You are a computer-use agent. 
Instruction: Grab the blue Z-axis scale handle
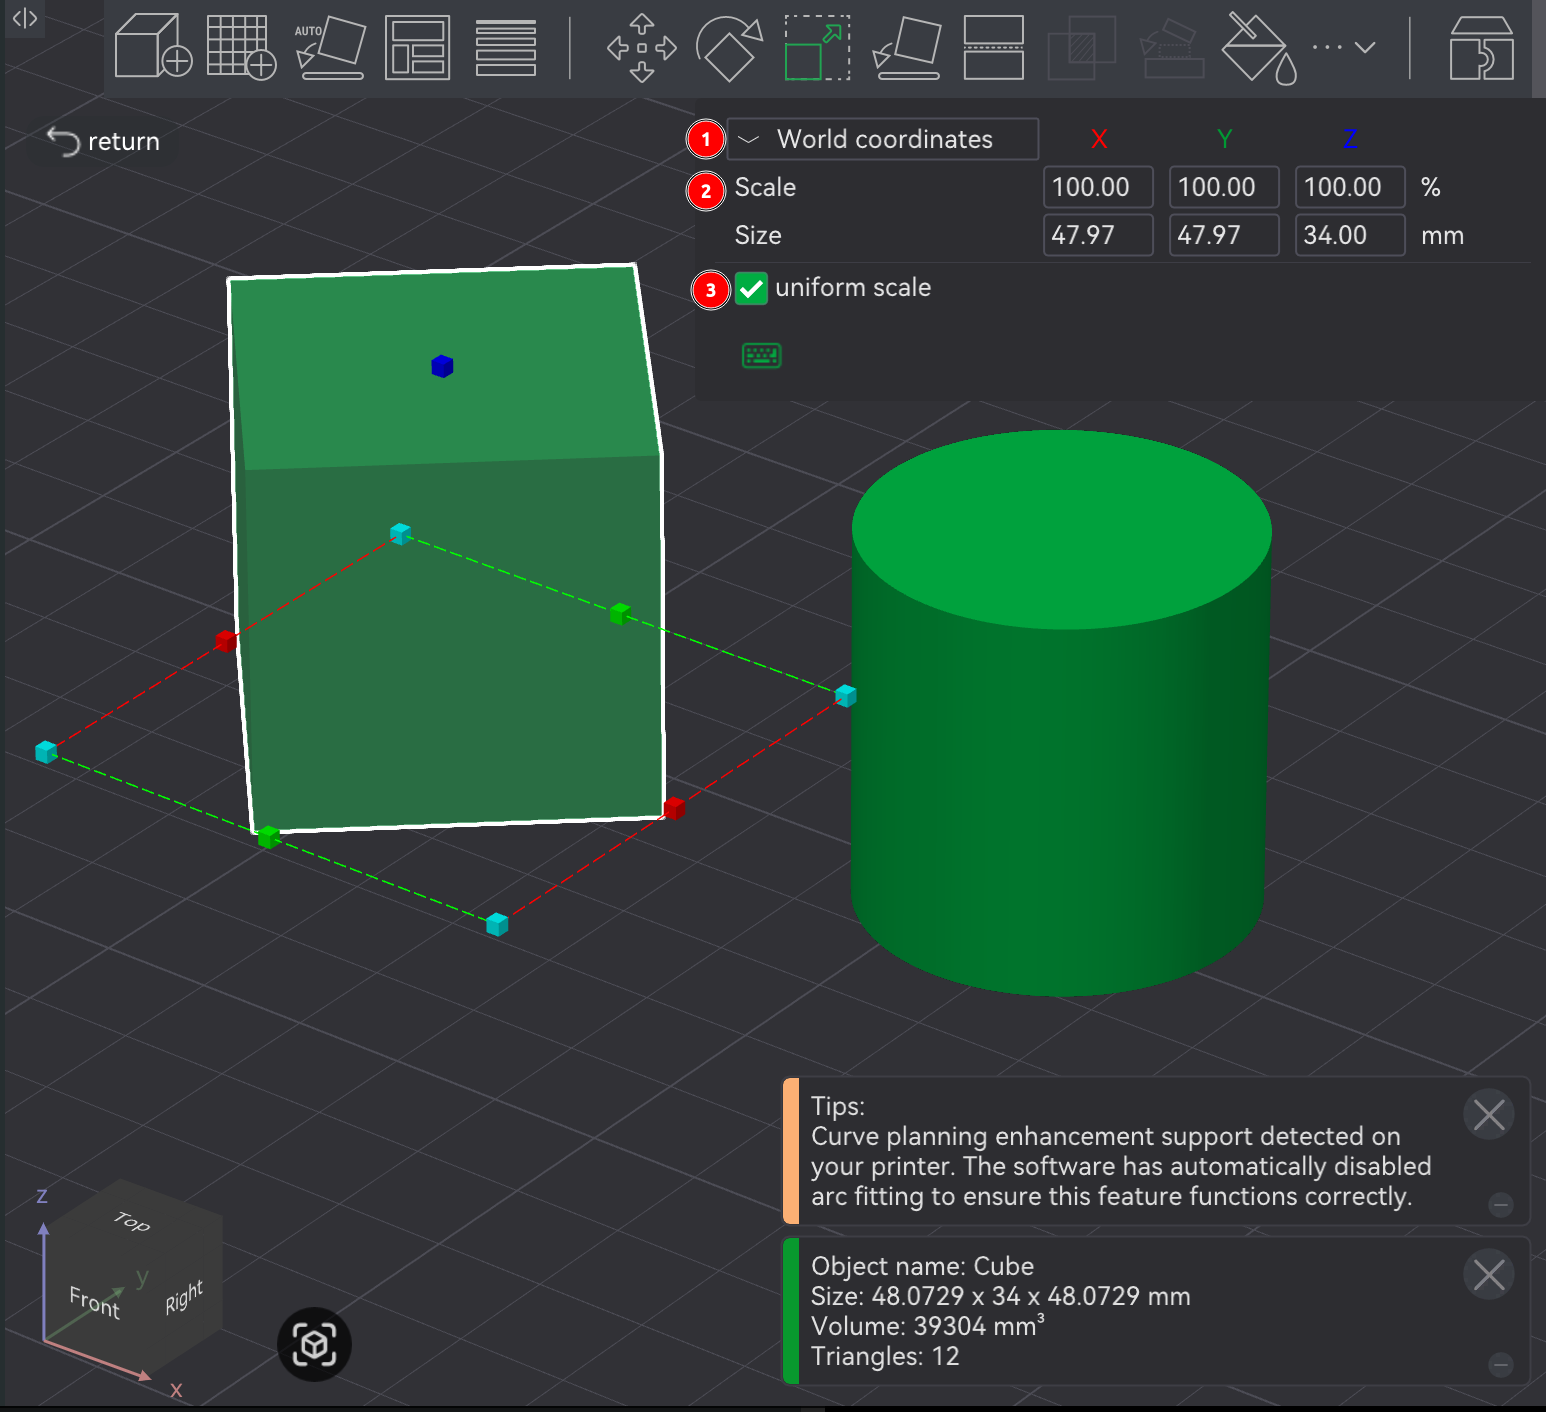coord(442,366)
